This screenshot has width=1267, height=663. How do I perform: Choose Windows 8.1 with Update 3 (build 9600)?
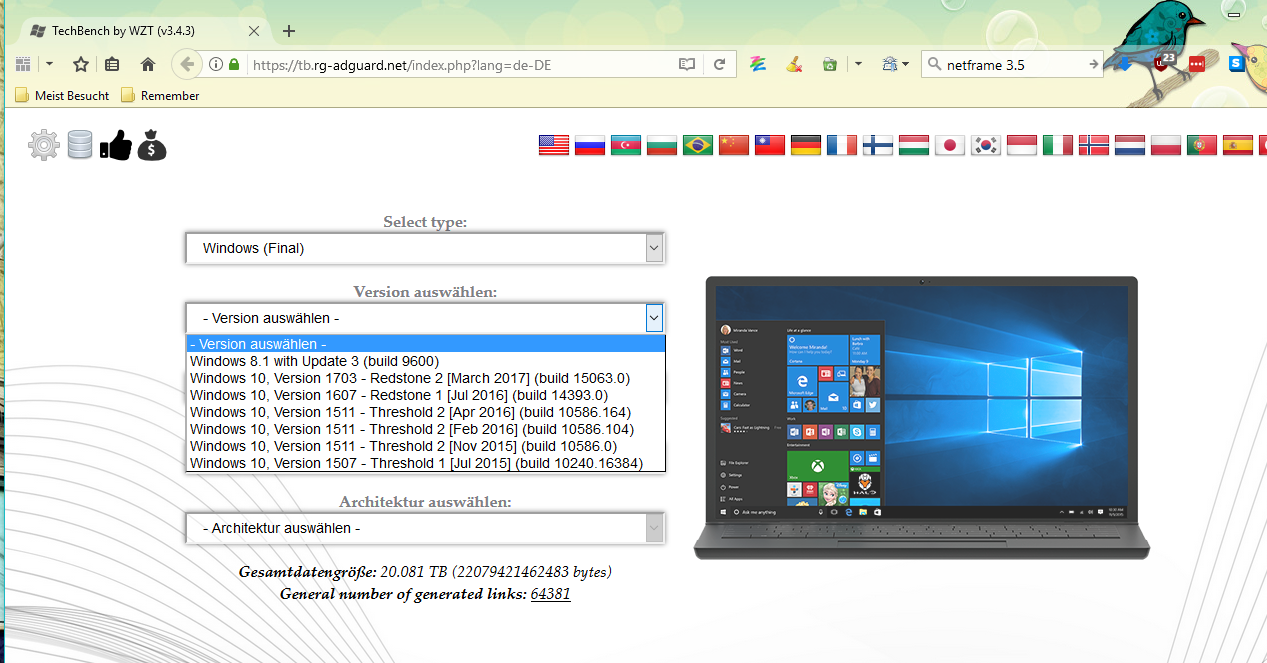pos(426,361)
